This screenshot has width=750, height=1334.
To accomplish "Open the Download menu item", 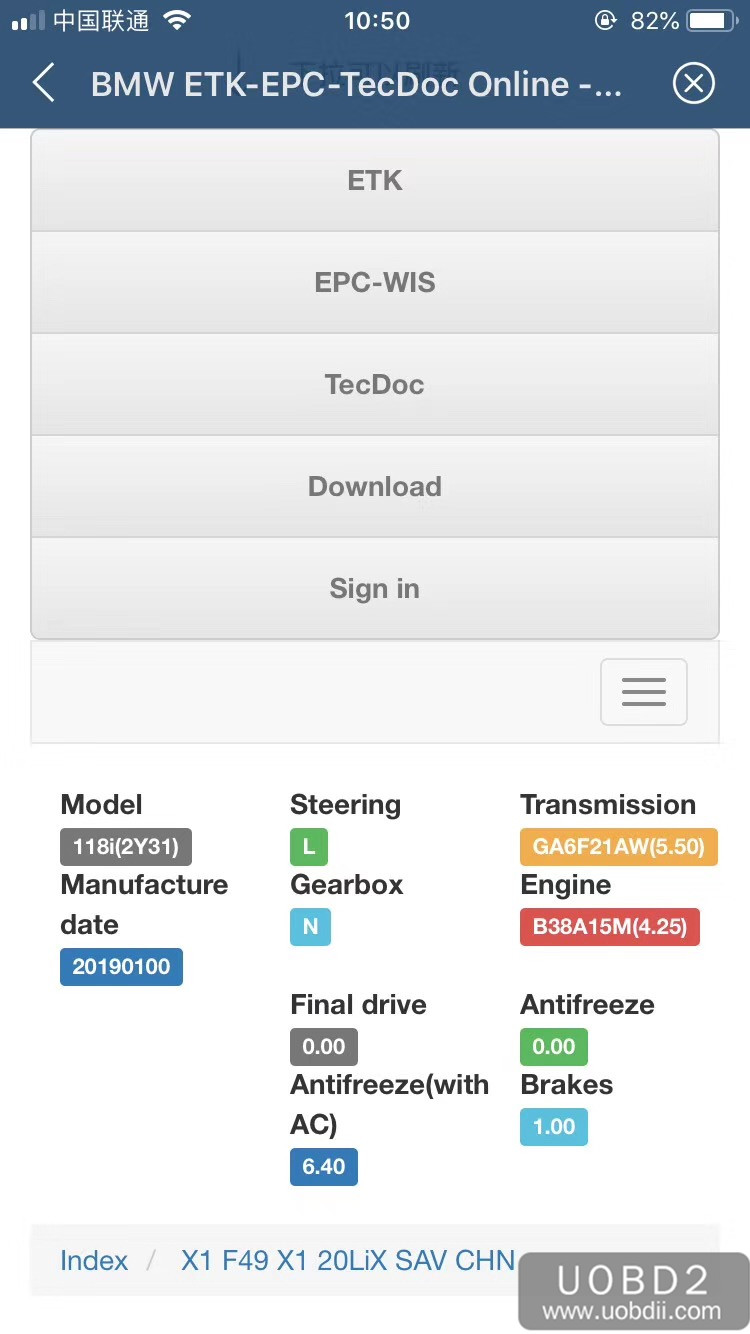I will coord(375,486).
